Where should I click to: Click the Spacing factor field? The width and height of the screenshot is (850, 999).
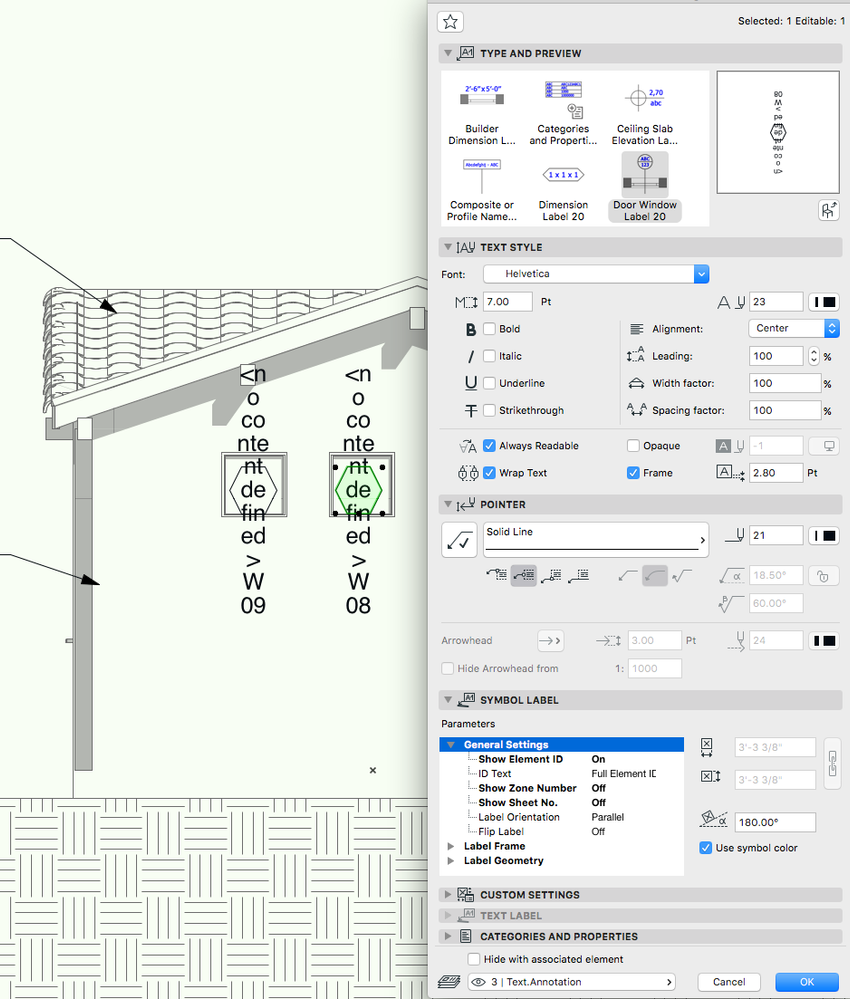click(785, 410)
